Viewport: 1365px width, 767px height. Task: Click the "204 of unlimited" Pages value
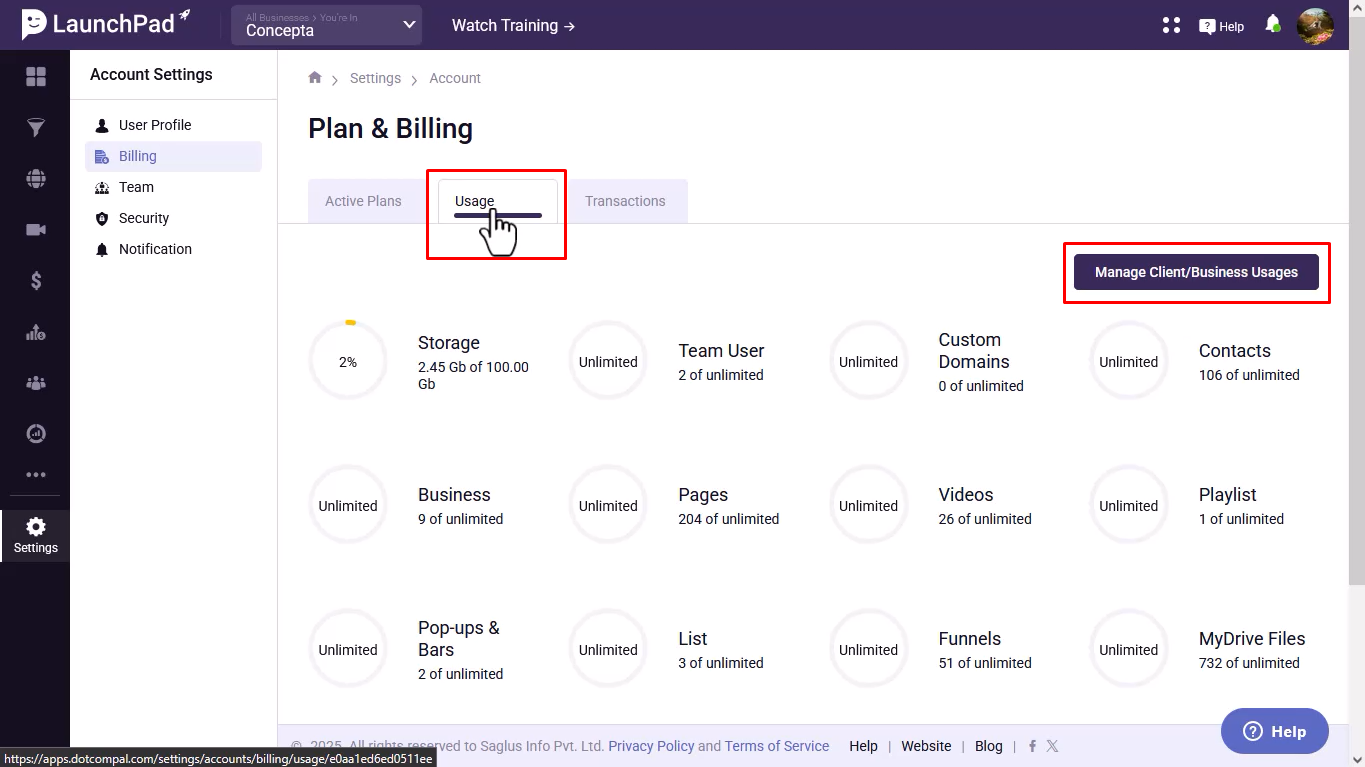(x=729, y=519)
